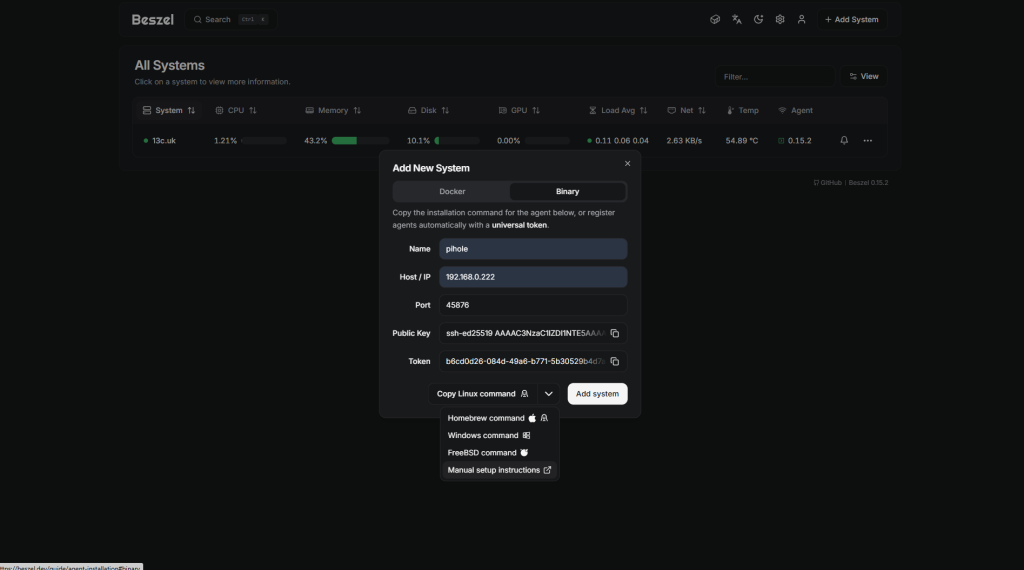Open the language selector icon
Viewport: 1024px width, 570px height.
[736, 19]
